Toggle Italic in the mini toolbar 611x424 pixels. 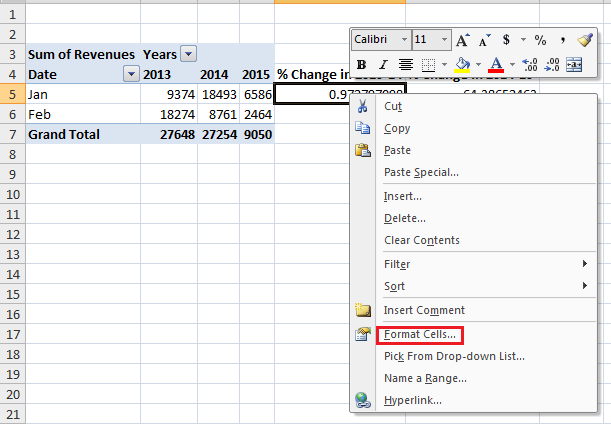click(384, 65)
